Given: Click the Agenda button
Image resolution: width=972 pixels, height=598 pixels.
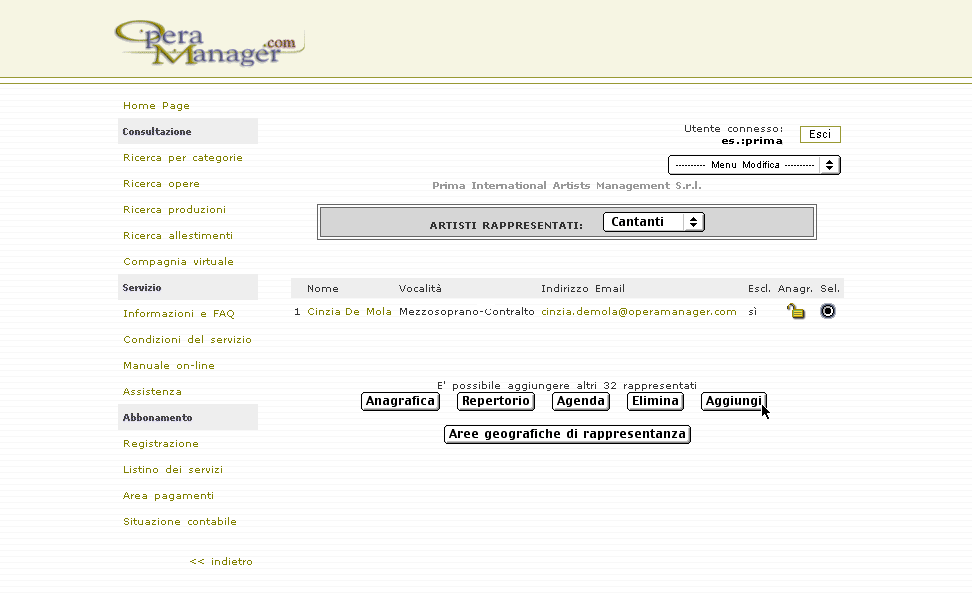Looking at the screenshot, I should 581,401.
